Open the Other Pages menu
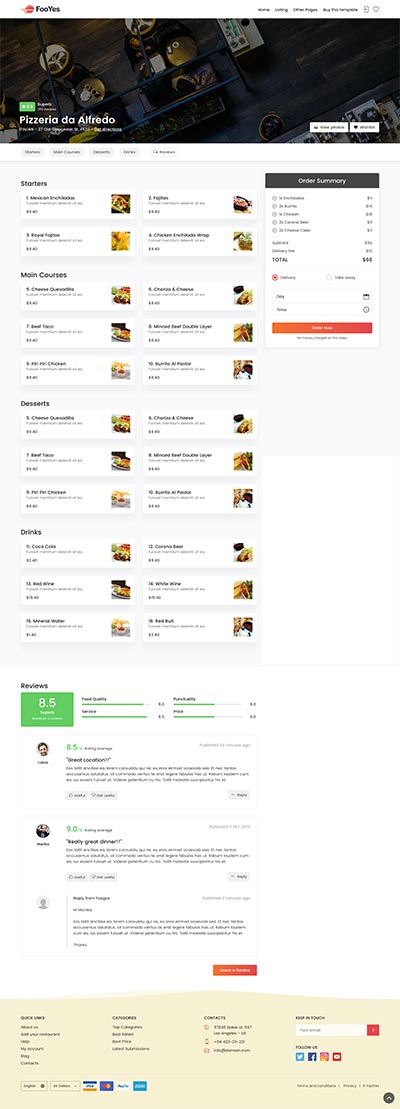 click(305, 10)
